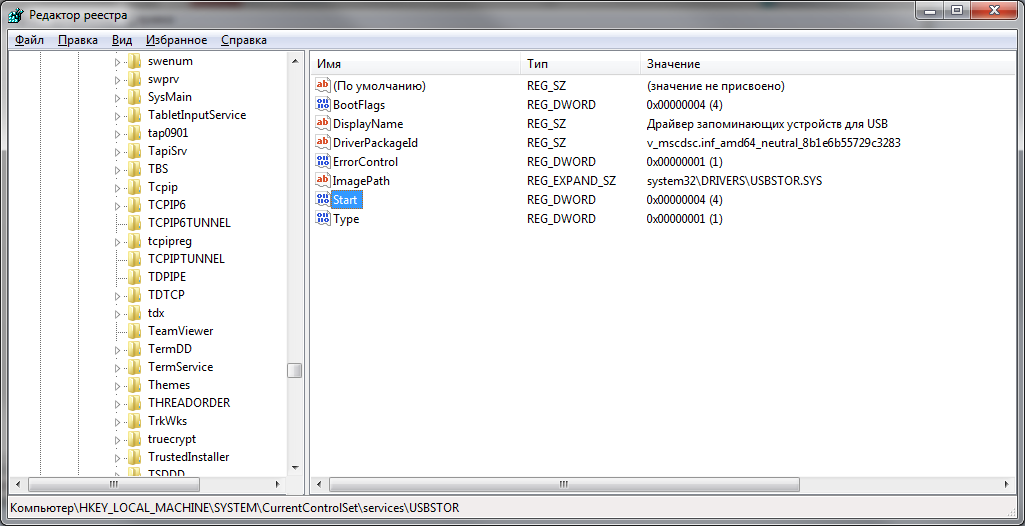Sort values by the Тип column header
The height and width of the screenshot is (526, 1025).
[x=580, y=64]
